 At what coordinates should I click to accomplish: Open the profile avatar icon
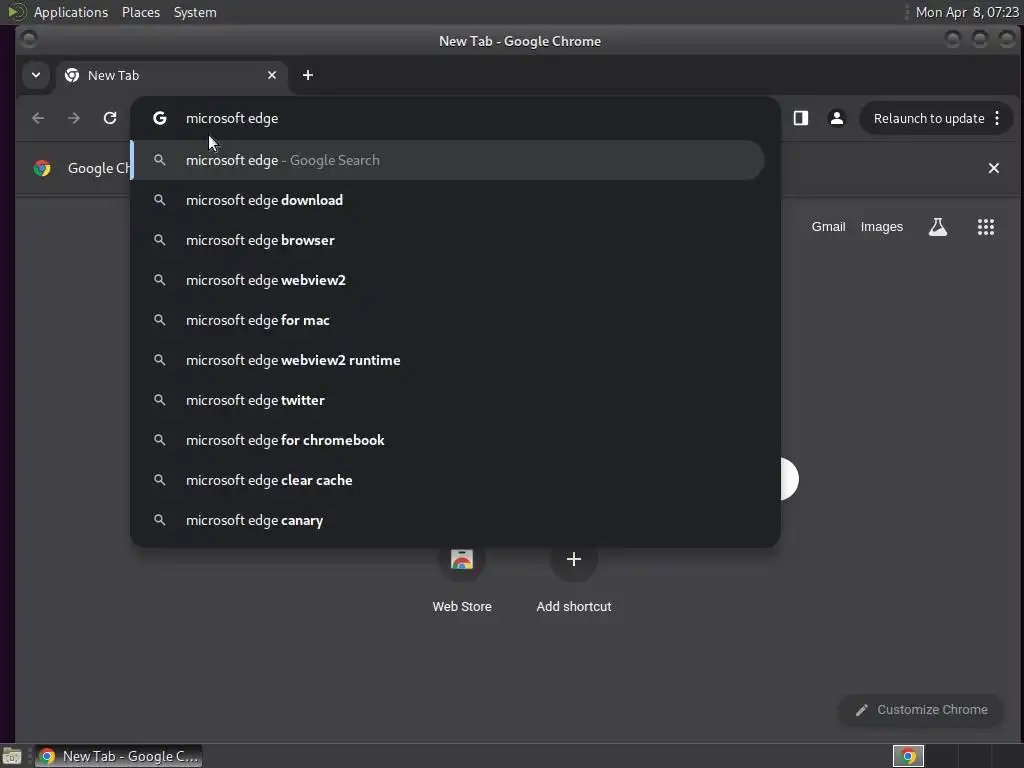(x=837, y=118)
